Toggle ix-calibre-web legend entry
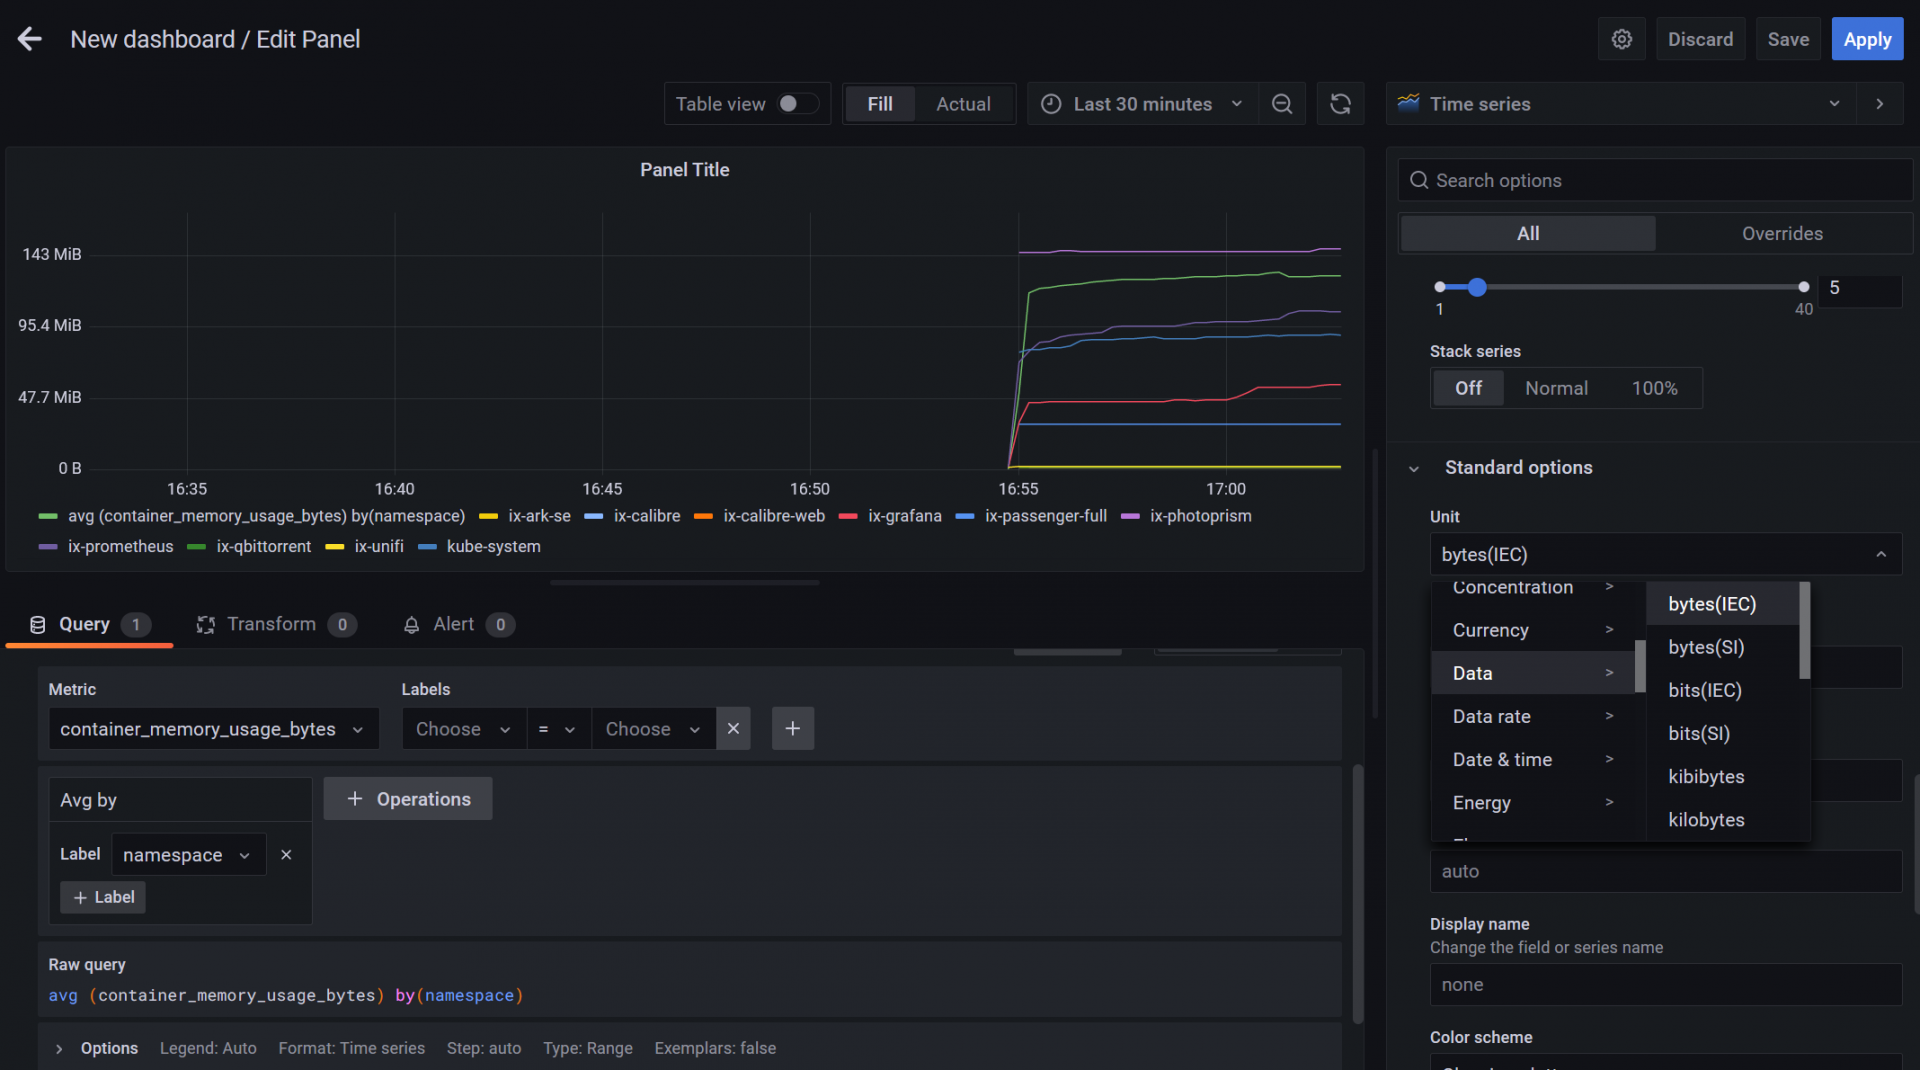The width and height of the screenshot is (1920, 1070). [774, 516]
